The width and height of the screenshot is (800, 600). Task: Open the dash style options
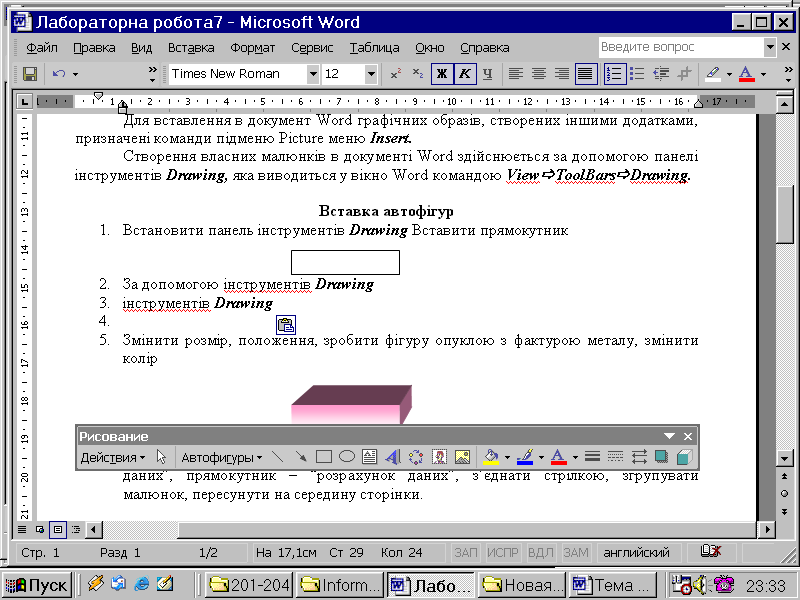tap(615, 457)
